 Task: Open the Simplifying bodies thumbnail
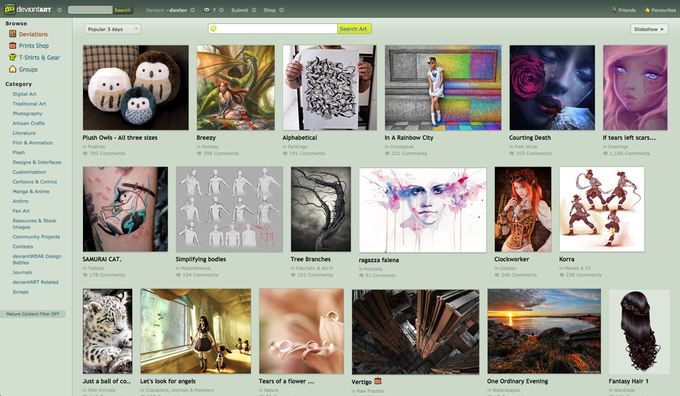[x=229, y=209]
